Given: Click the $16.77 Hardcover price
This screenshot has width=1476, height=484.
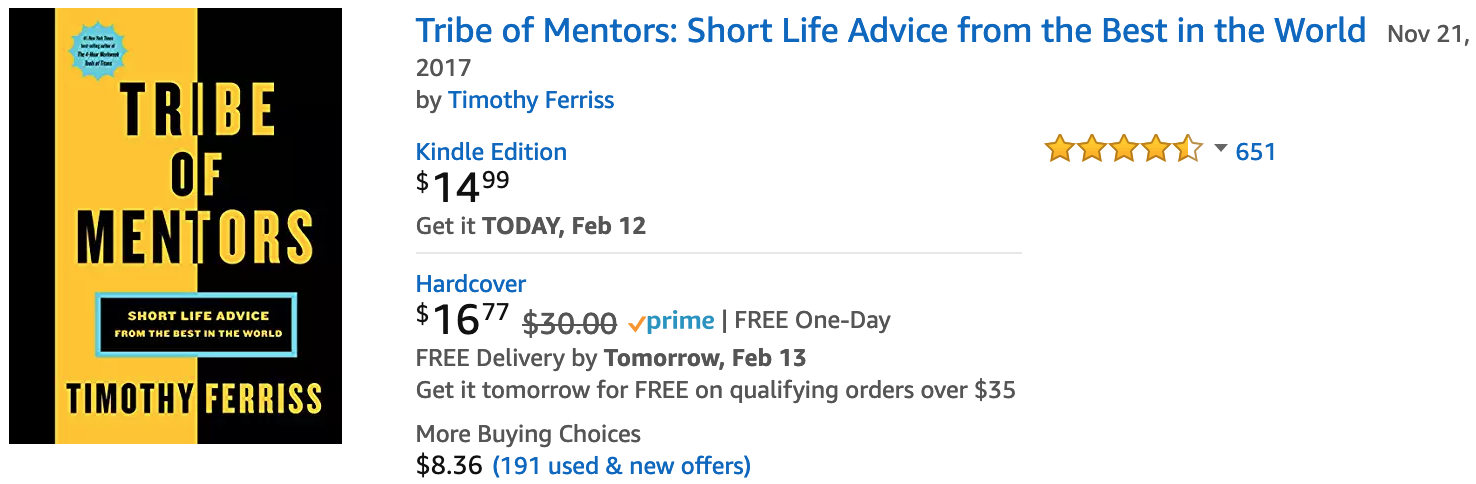Looking at the screenshot, I should point(463,319).
